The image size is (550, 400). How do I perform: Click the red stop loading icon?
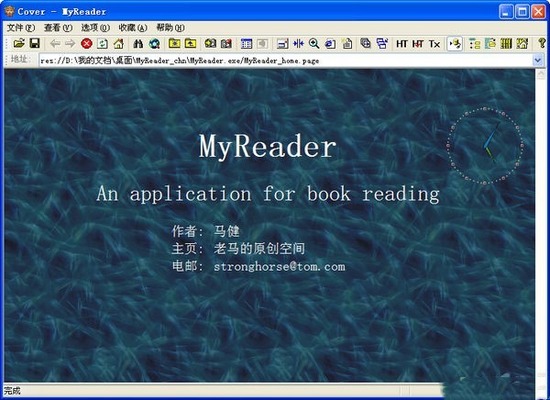coord(86,44)
